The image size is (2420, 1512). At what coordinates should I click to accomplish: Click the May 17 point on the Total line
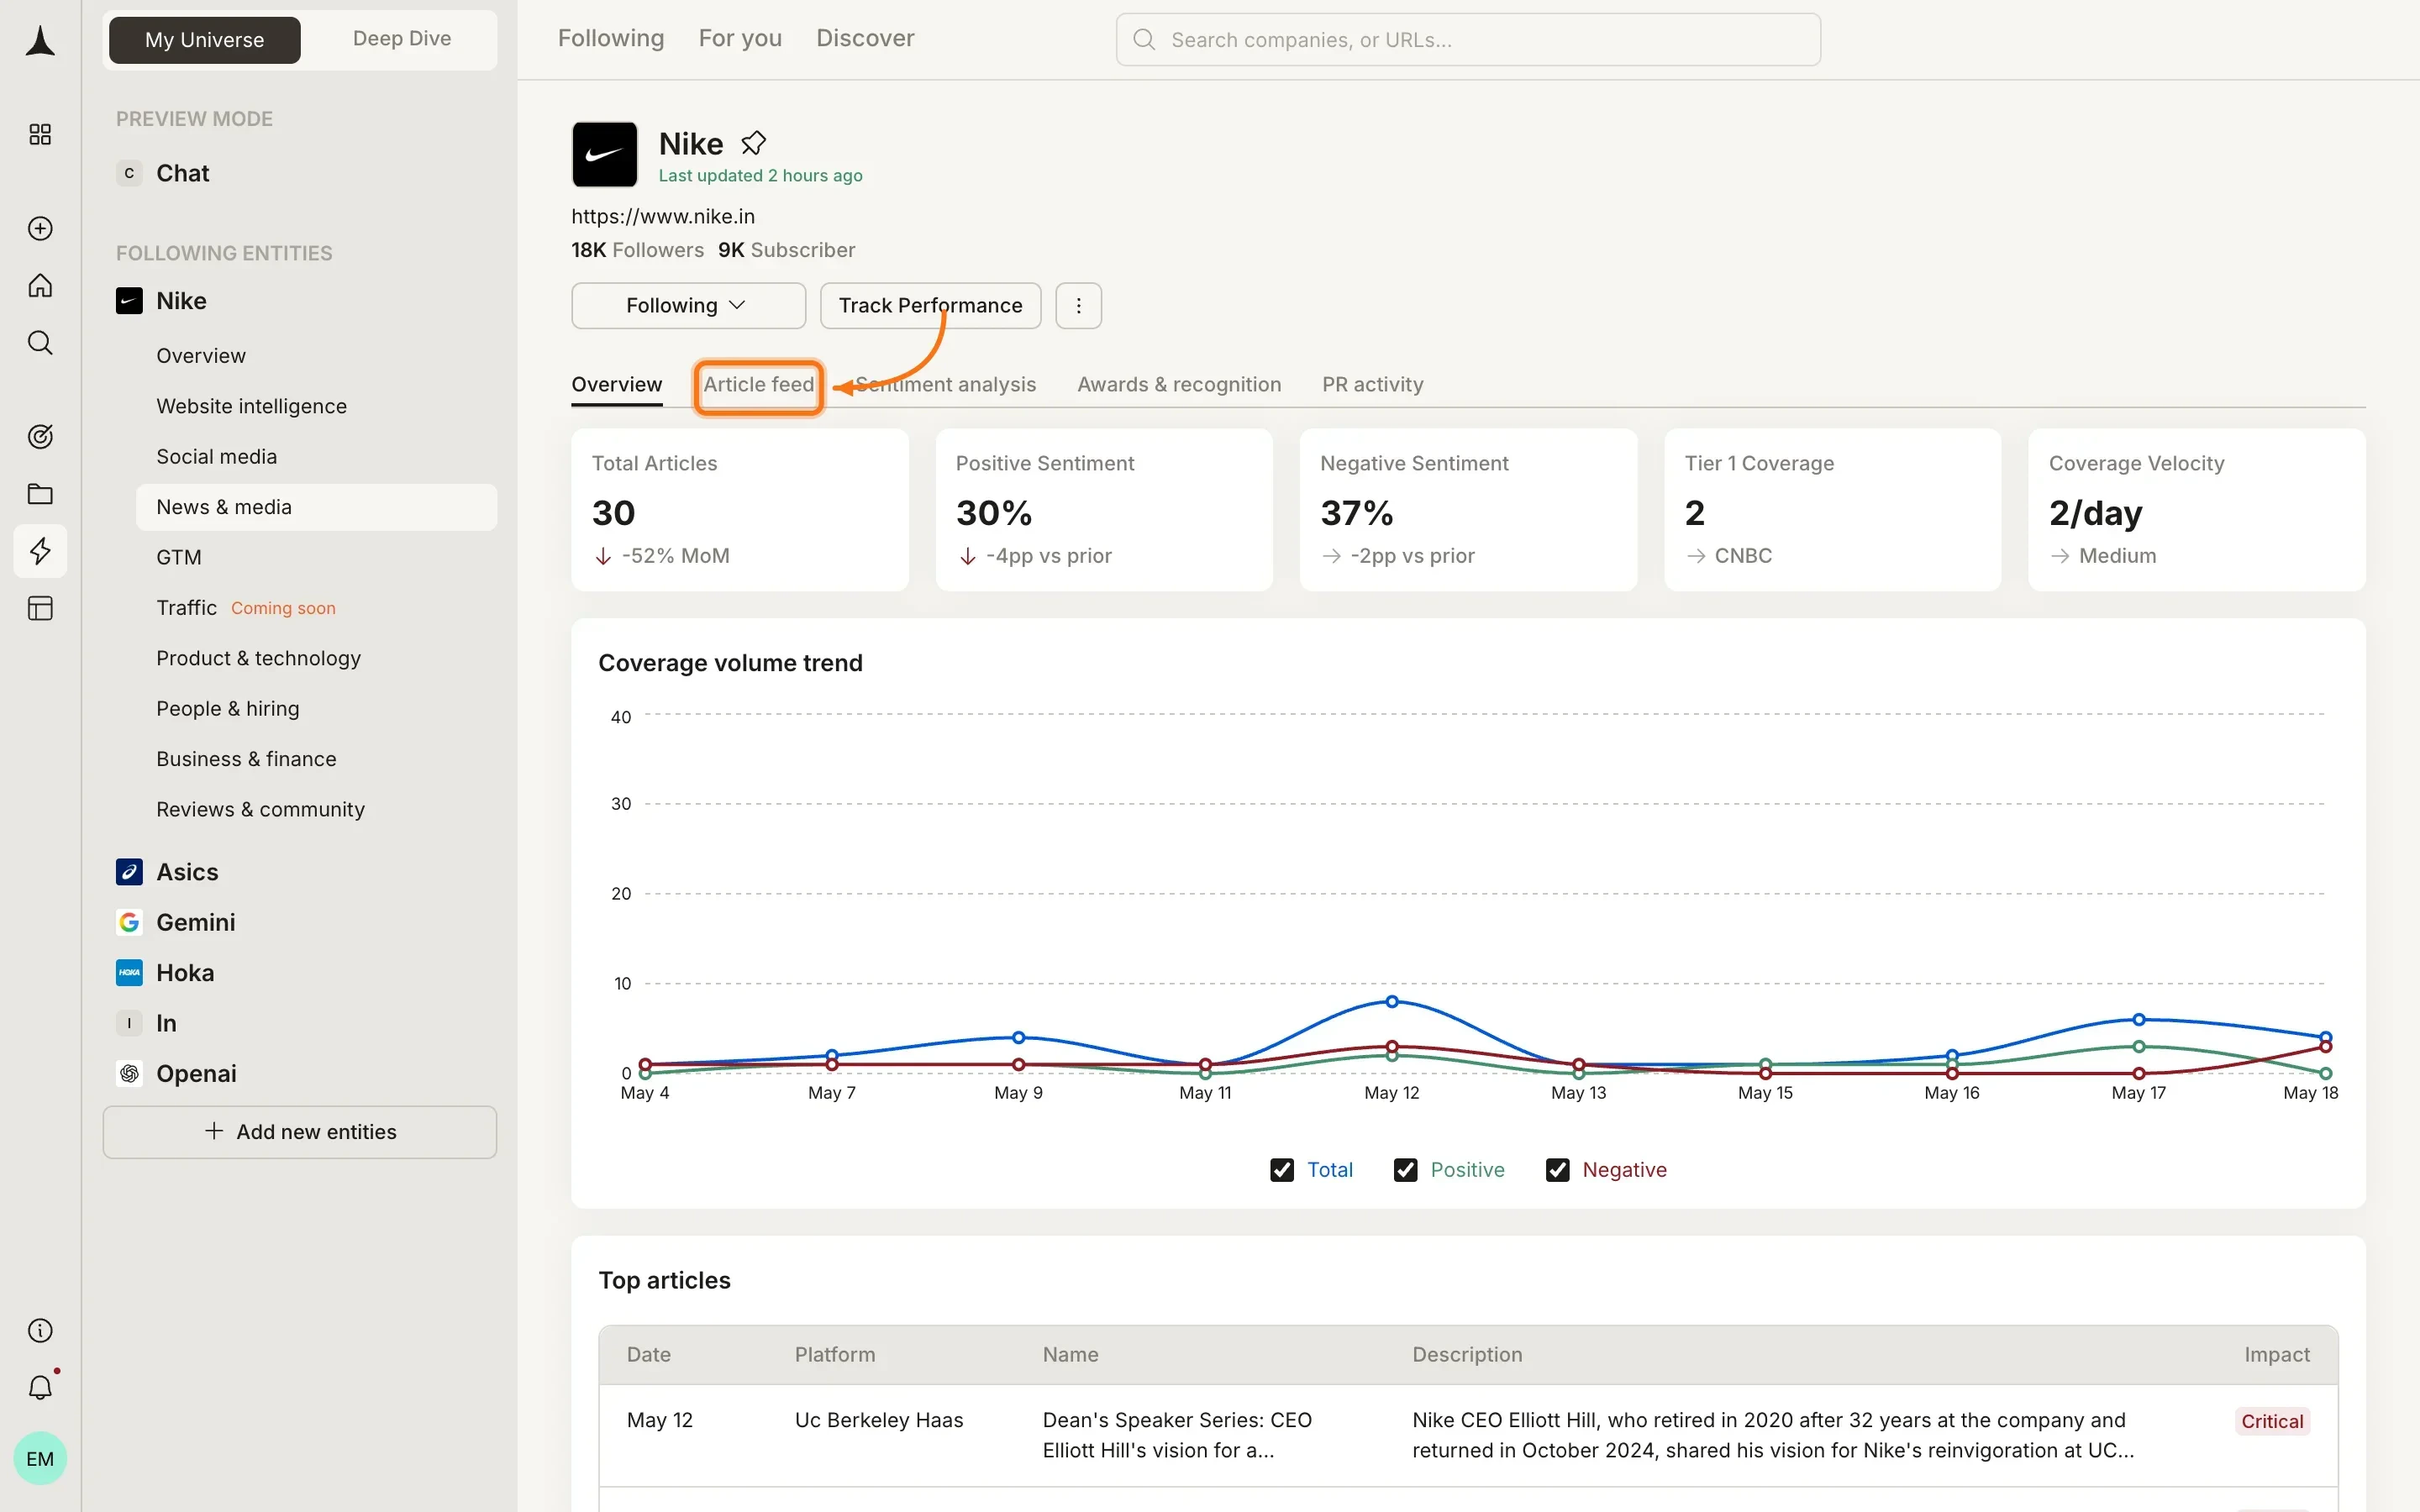click(x=2138, y=1019)
